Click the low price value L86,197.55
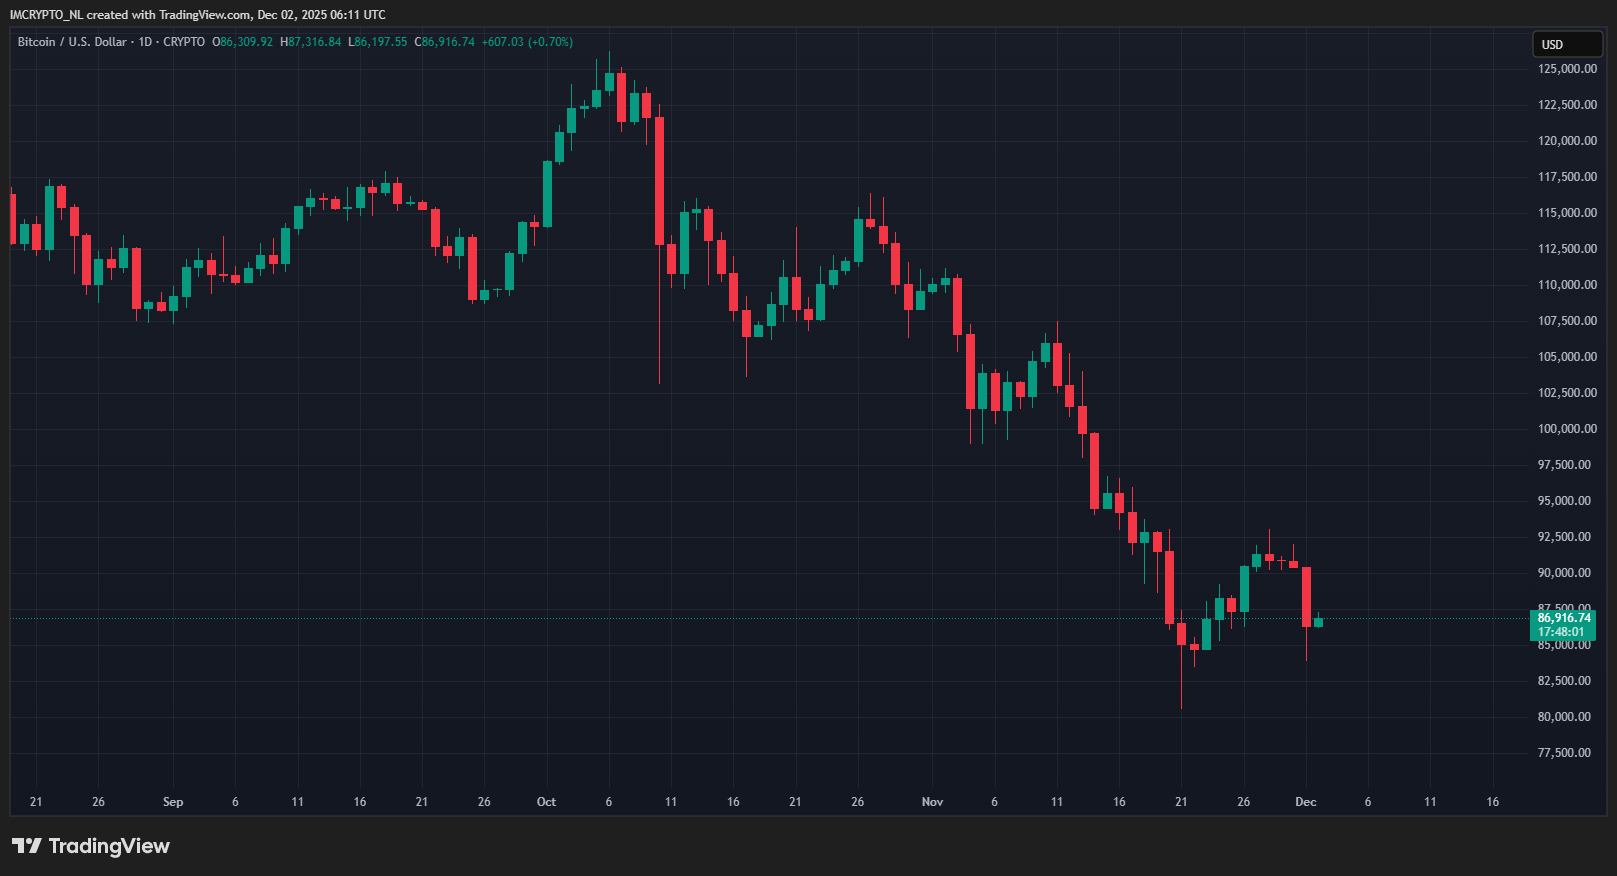 pyautogui.click(x=378, y=42)
